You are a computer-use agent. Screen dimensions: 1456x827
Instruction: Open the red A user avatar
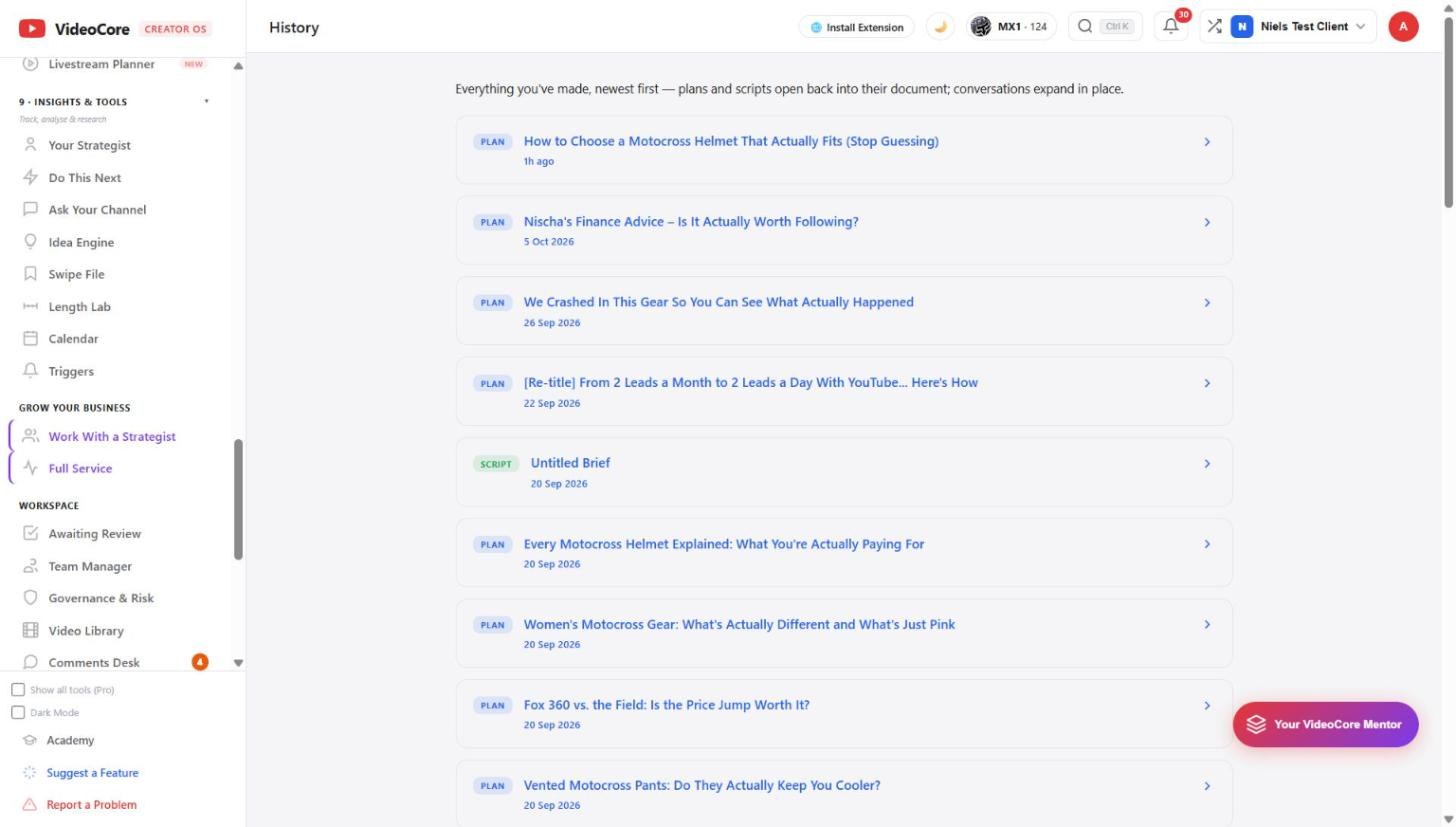[x=1403, y=27]
